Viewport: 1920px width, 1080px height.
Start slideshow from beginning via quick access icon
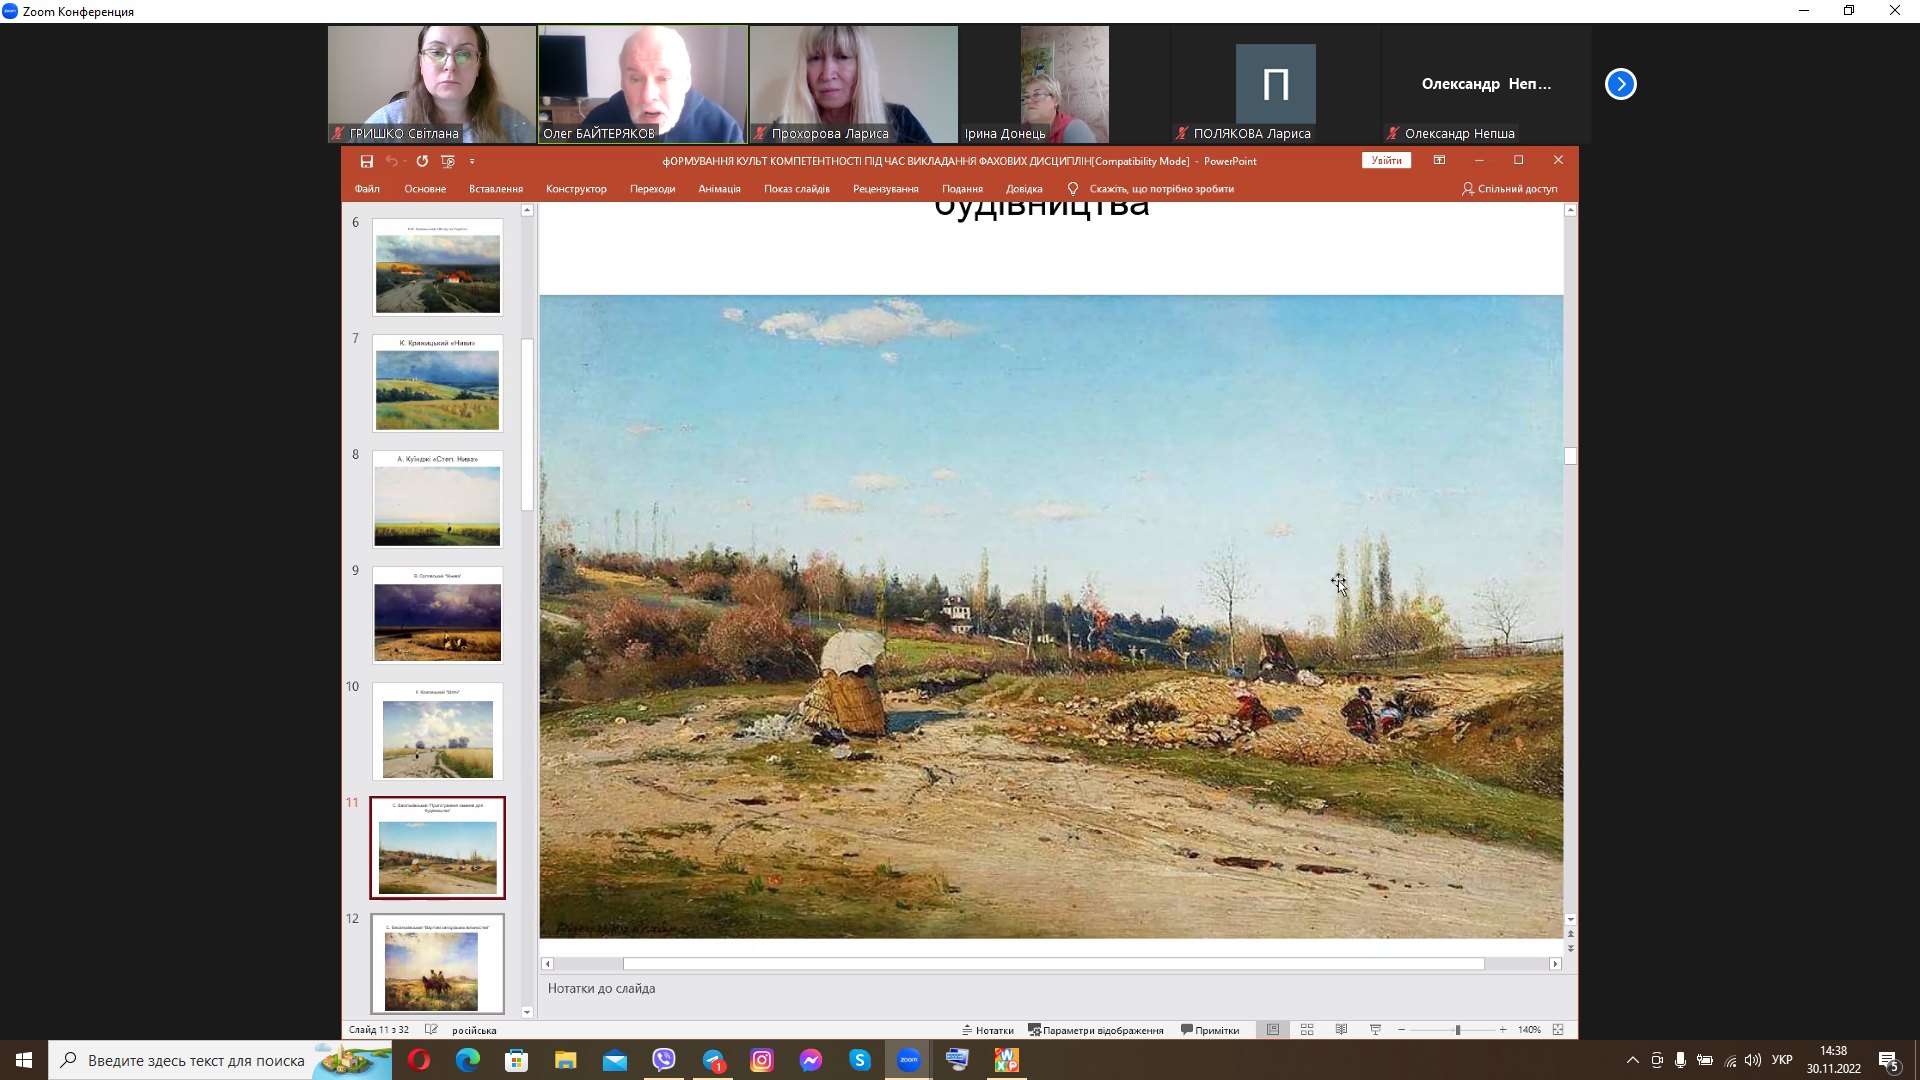[447, 161]
